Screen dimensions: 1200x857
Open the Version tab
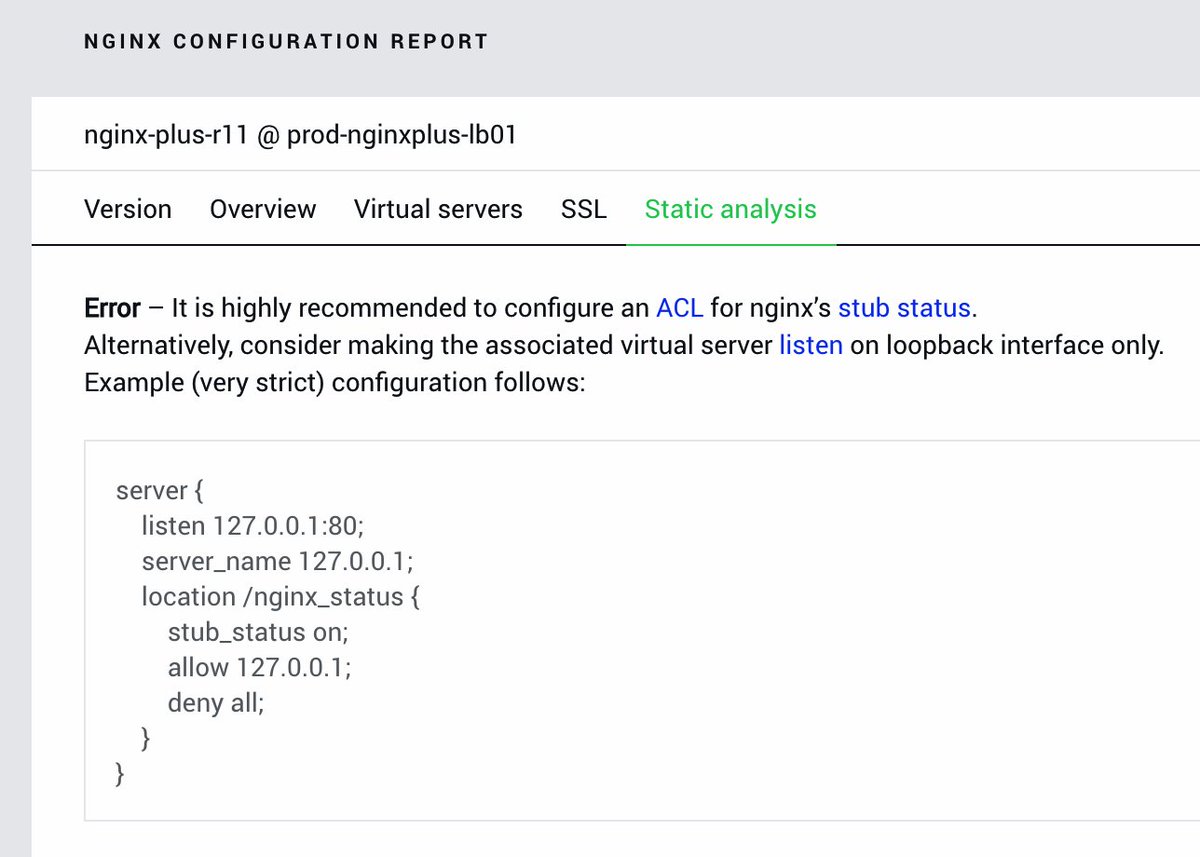[x=128, y=209]
